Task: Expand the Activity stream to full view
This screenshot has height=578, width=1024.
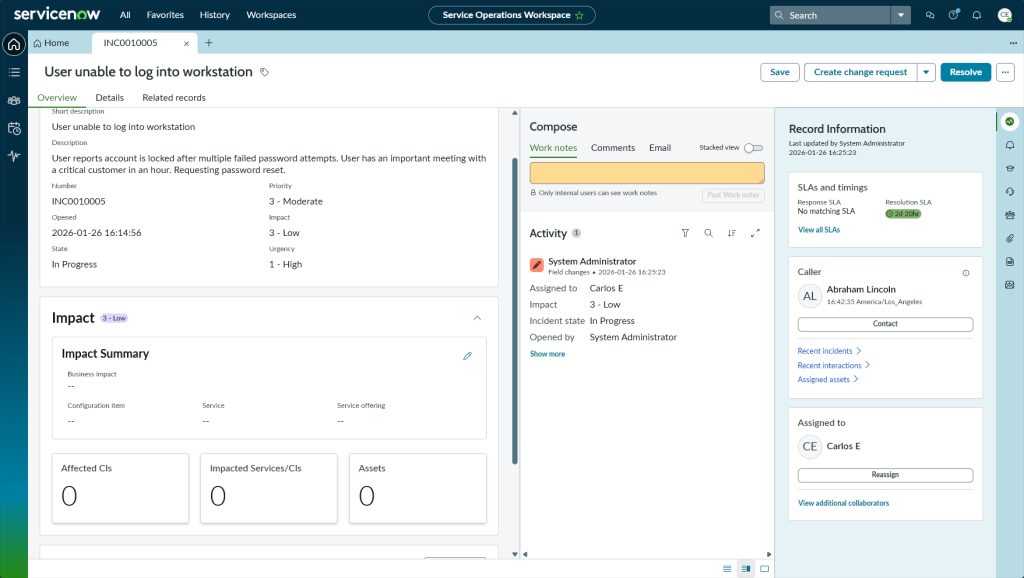Action: click(x=755, y=233)
